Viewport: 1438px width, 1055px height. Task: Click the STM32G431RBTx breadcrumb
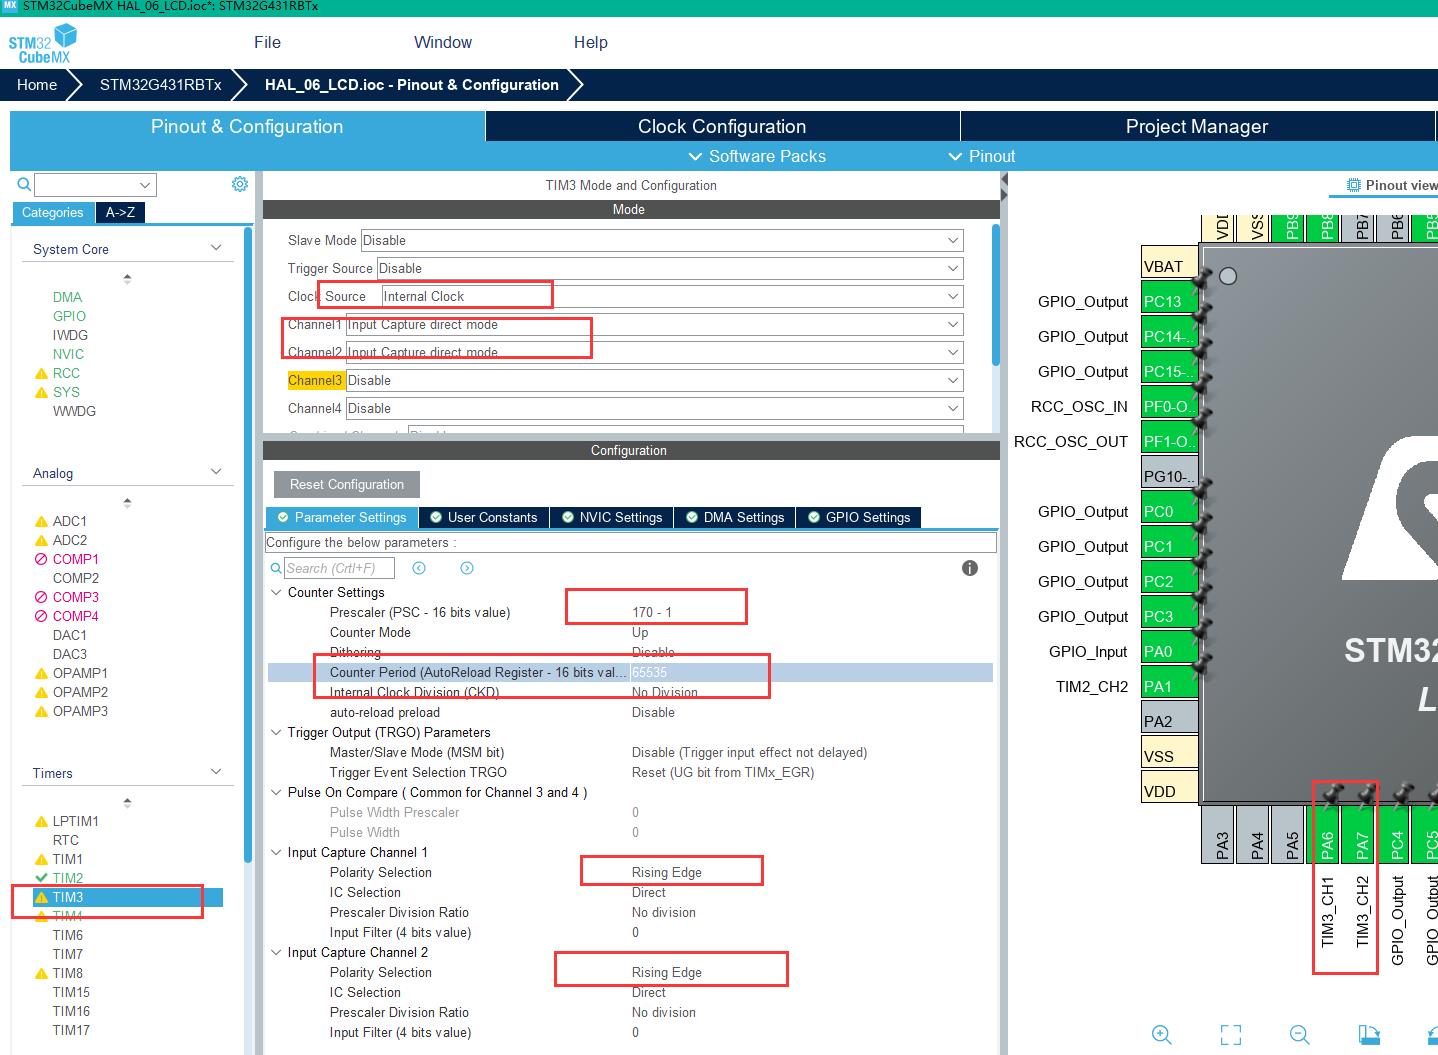coord(161,85)
